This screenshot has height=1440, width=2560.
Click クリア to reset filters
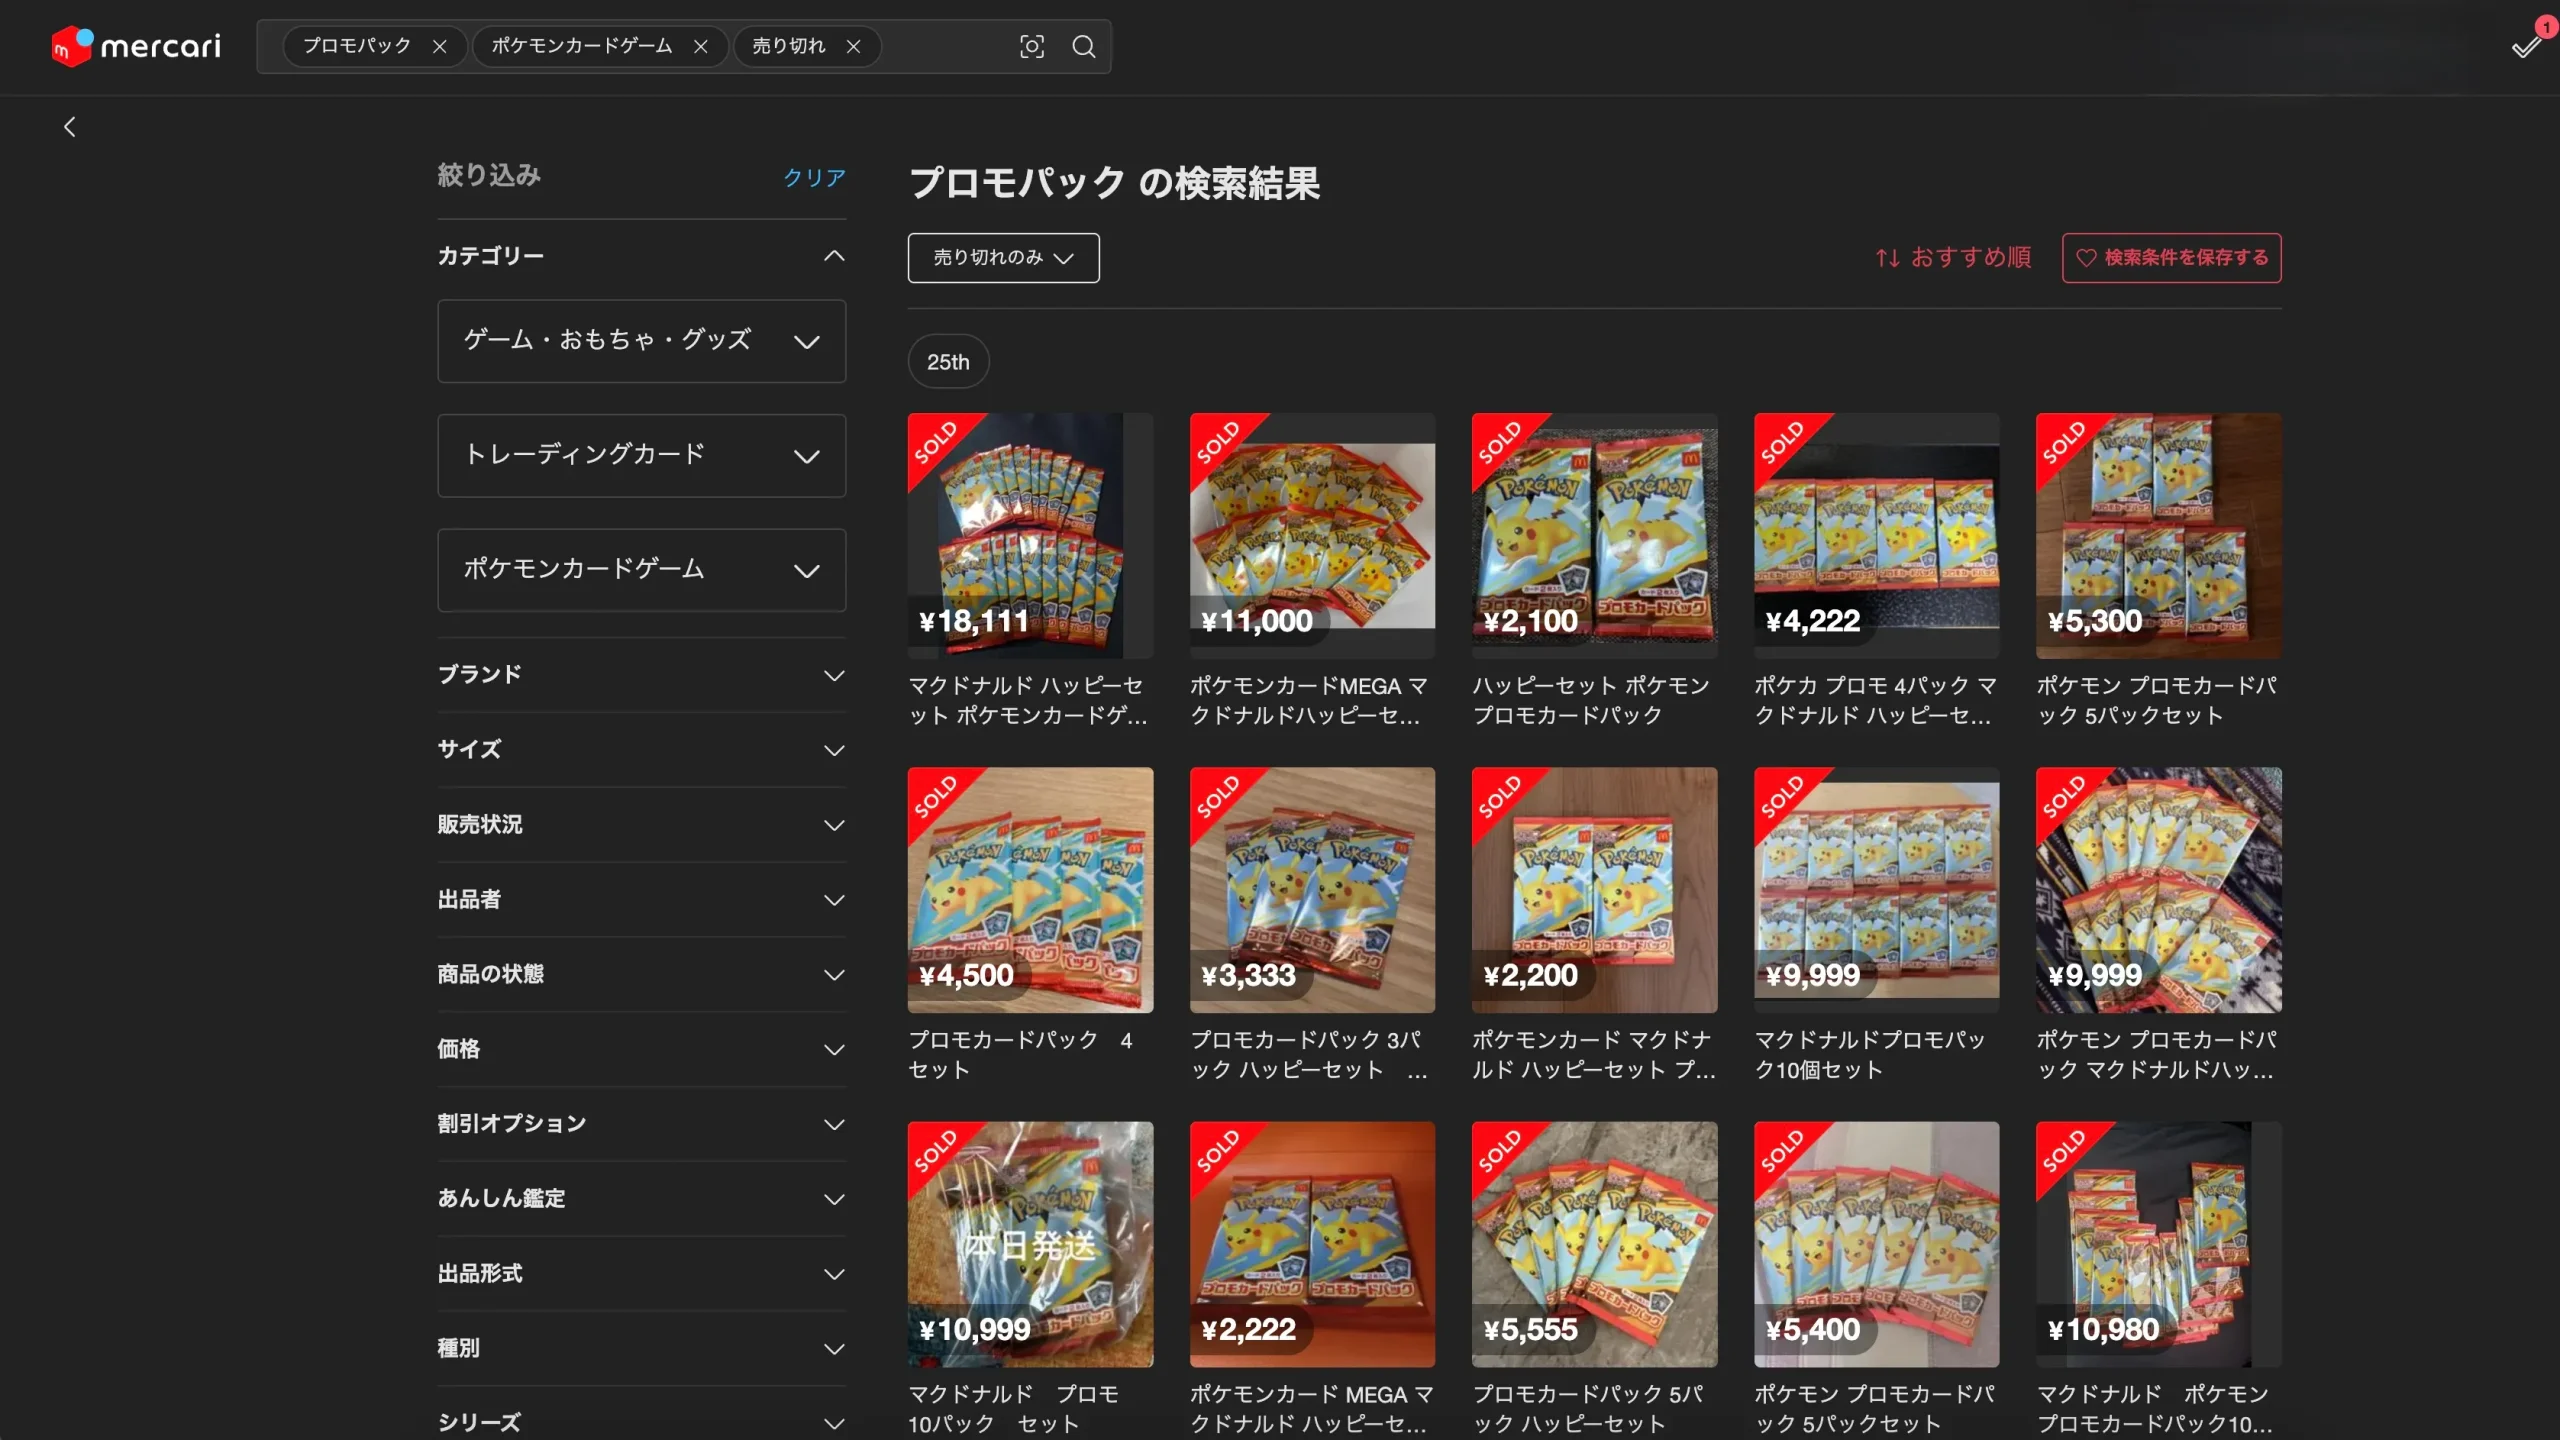pyautogui.click(x=814, y=178)
